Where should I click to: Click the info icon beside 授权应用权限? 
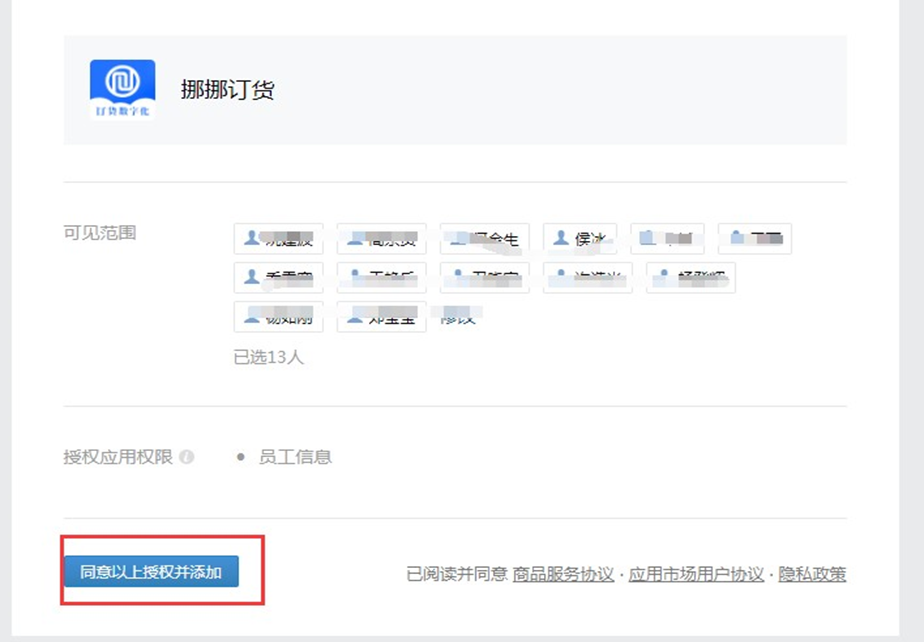pos(186,457)
